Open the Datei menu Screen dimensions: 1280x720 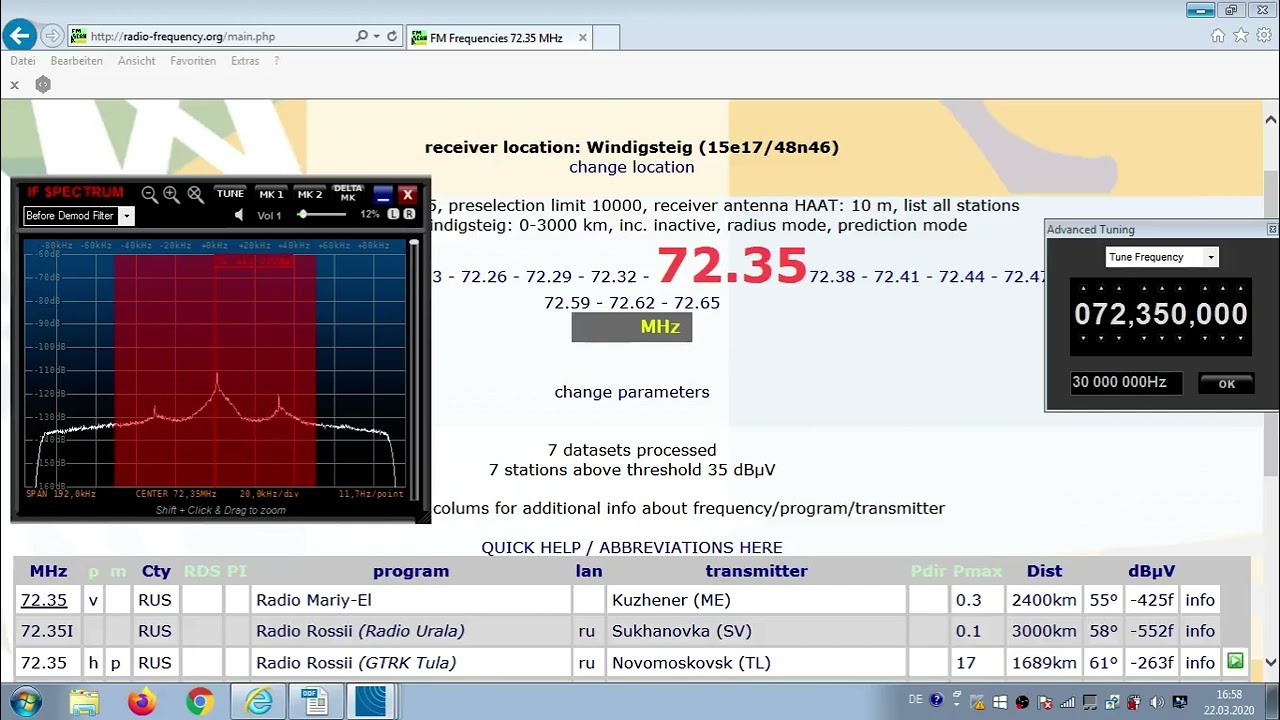click(23, 61)
